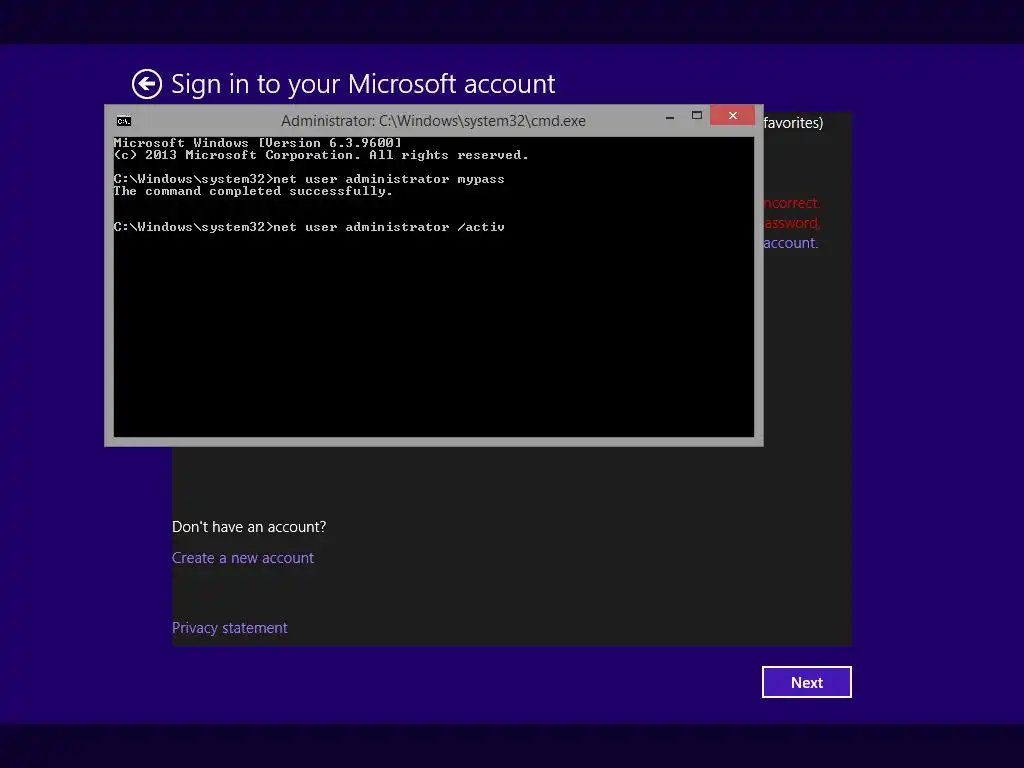
Task: Click the partially hidden account link
Action: pos(791,243)
